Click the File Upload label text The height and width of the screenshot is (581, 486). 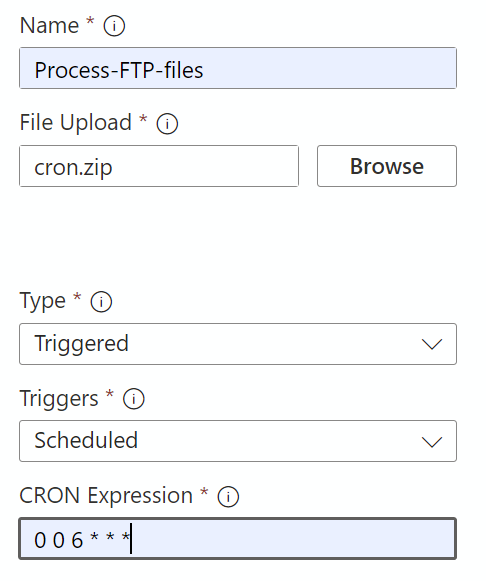[x=76, y=123]
